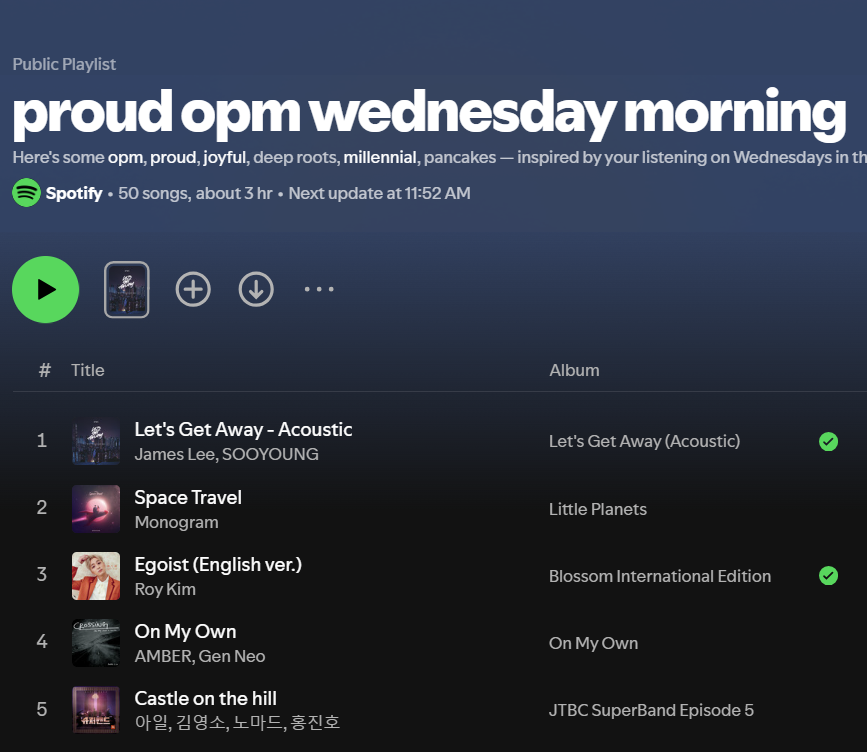This screenshot has height=752, width=867.
Task: Click the Title column header
Action: (87, 370)
